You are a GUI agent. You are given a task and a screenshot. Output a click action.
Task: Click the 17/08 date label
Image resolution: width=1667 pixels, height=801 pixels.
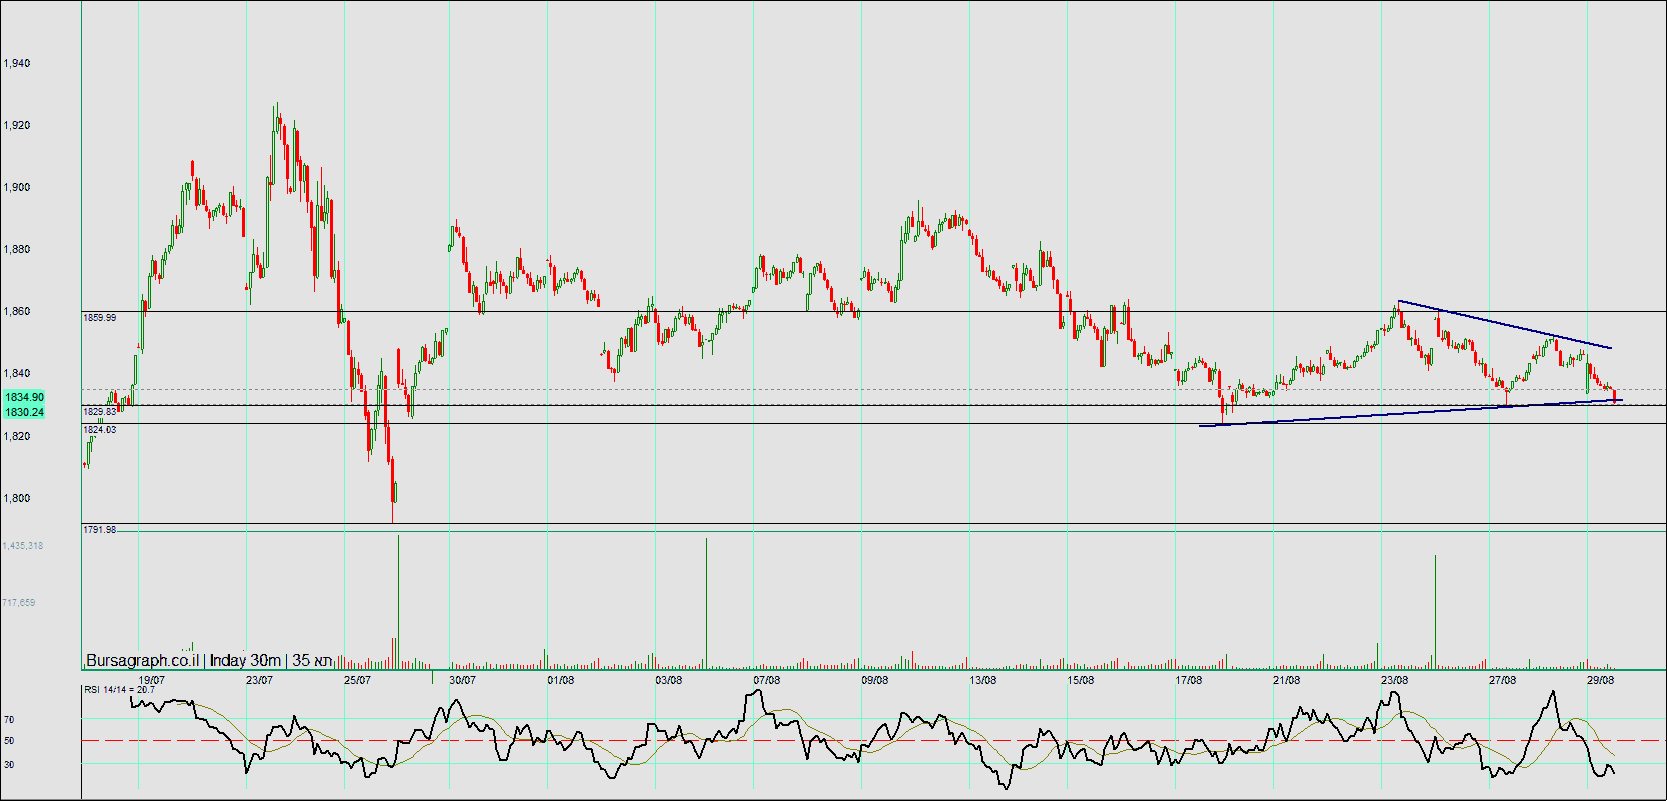1188,680
